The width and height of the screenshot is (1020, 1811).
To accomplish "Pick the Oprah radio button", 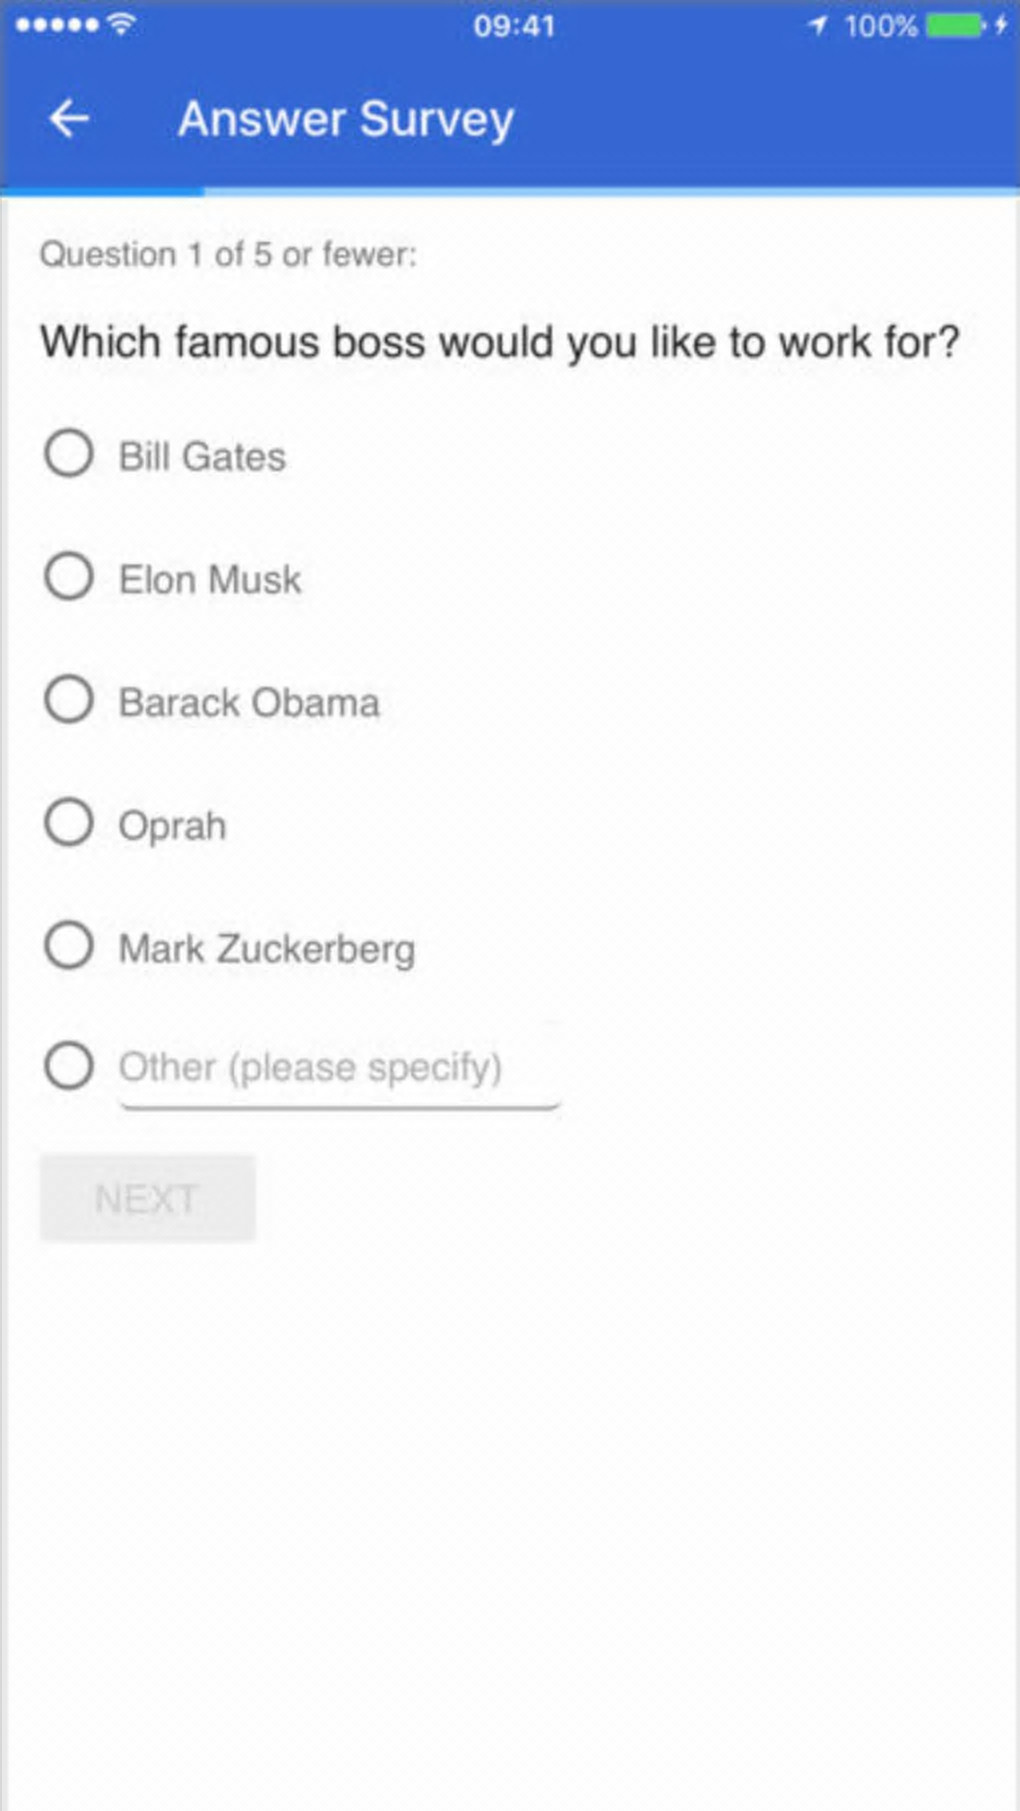I will 69,823.
